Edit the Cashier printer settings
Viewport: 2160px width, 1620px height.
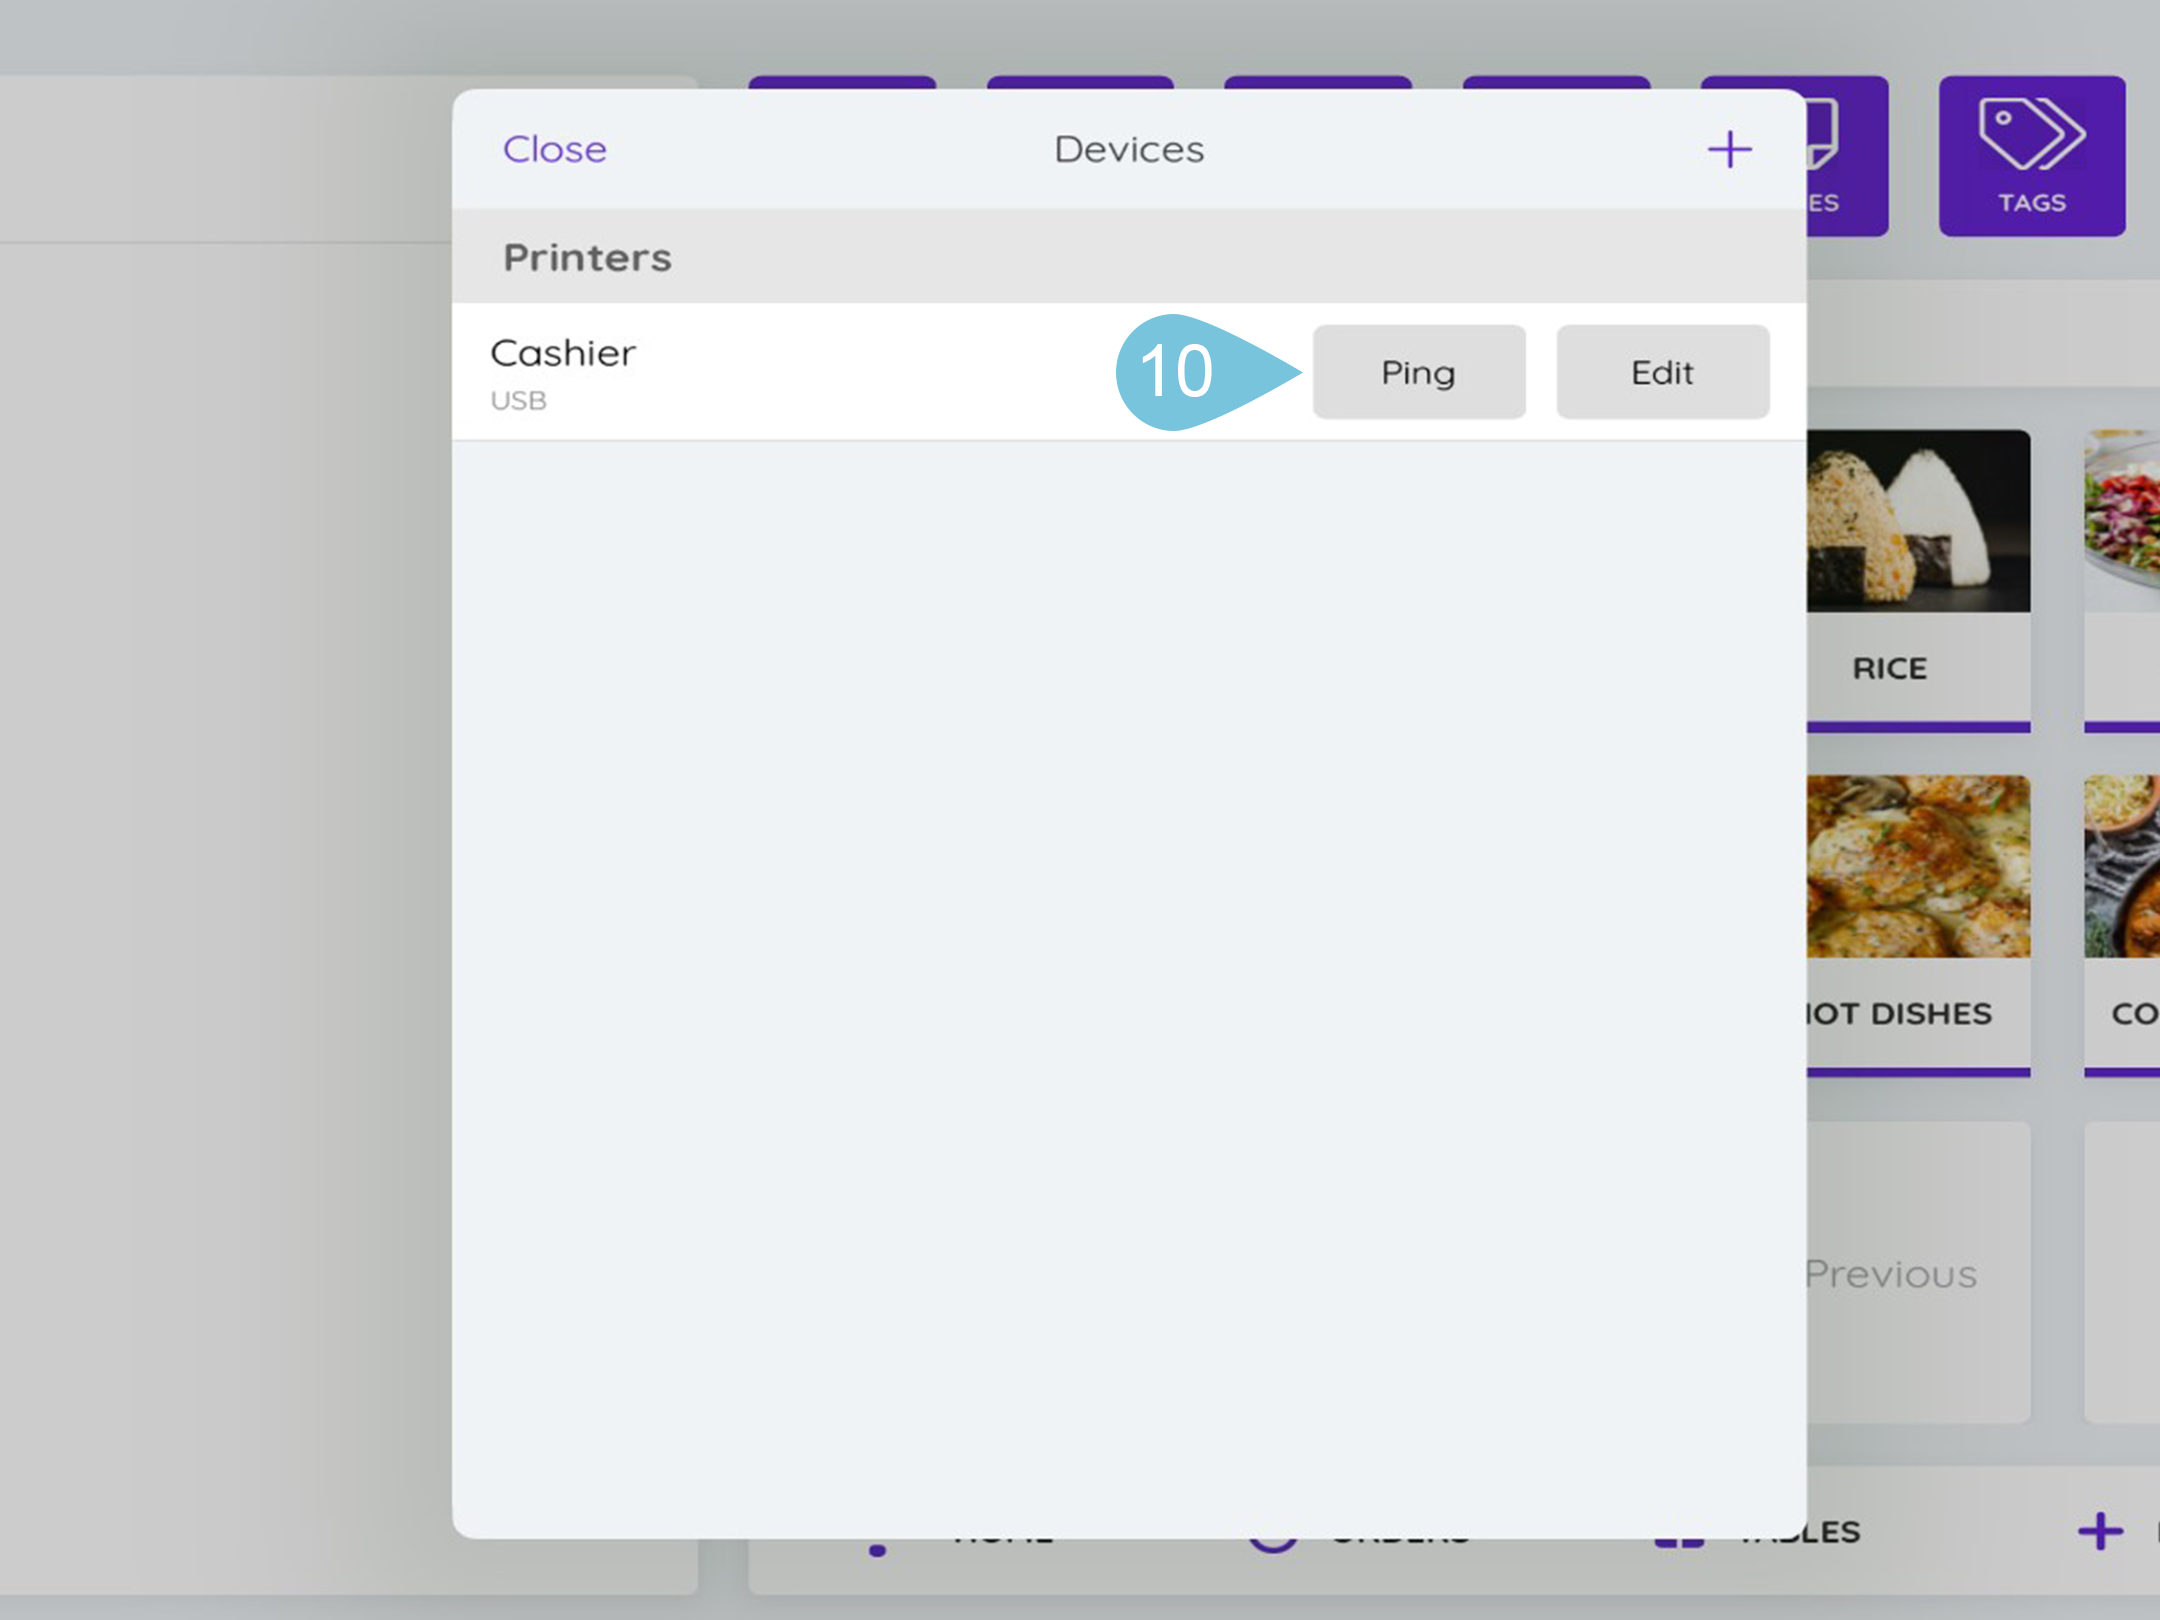pyautogui.click(x=1662, y=372)
